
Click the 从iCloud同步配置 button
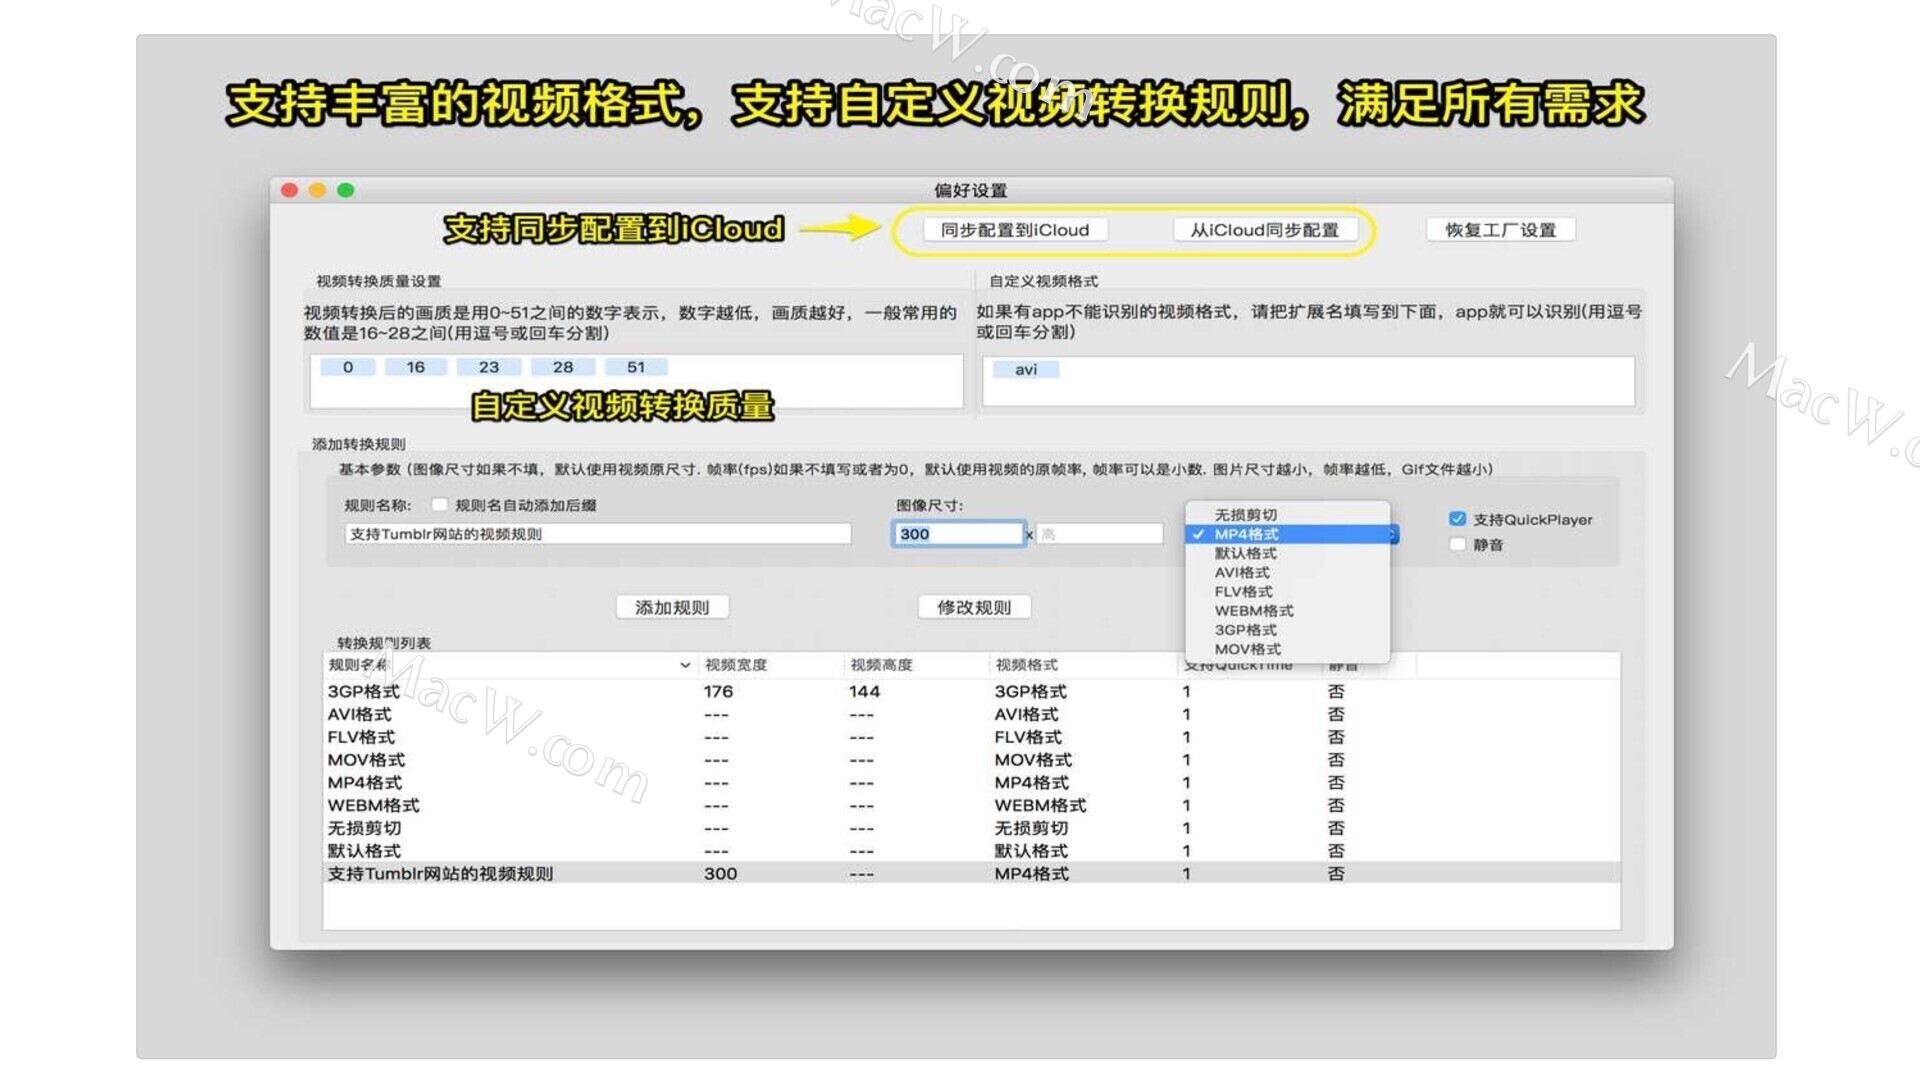pyautogui.click(x=1264, y=230)
